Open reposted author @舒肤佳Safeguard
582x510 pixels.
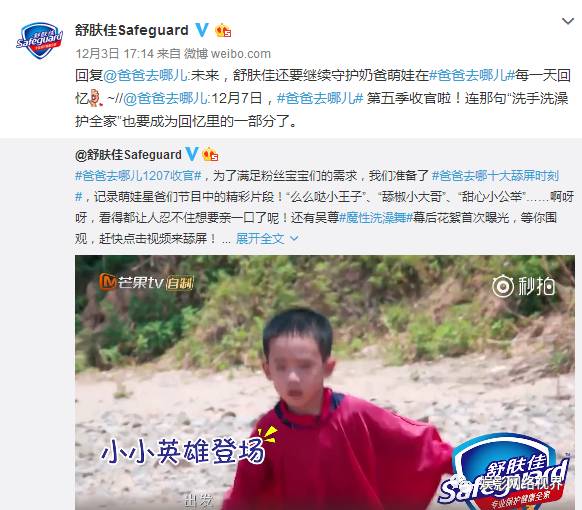click(128, 154)
